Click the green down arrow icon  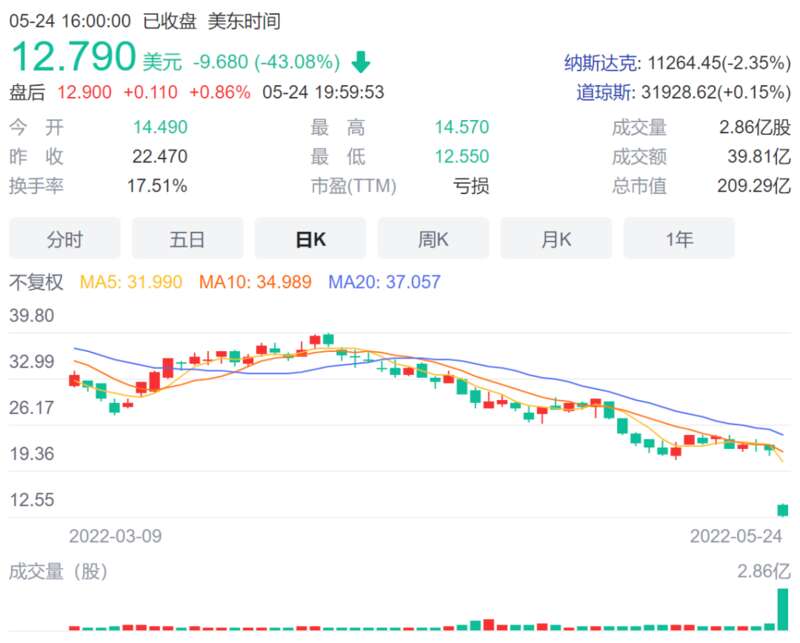tap(361, 62)
